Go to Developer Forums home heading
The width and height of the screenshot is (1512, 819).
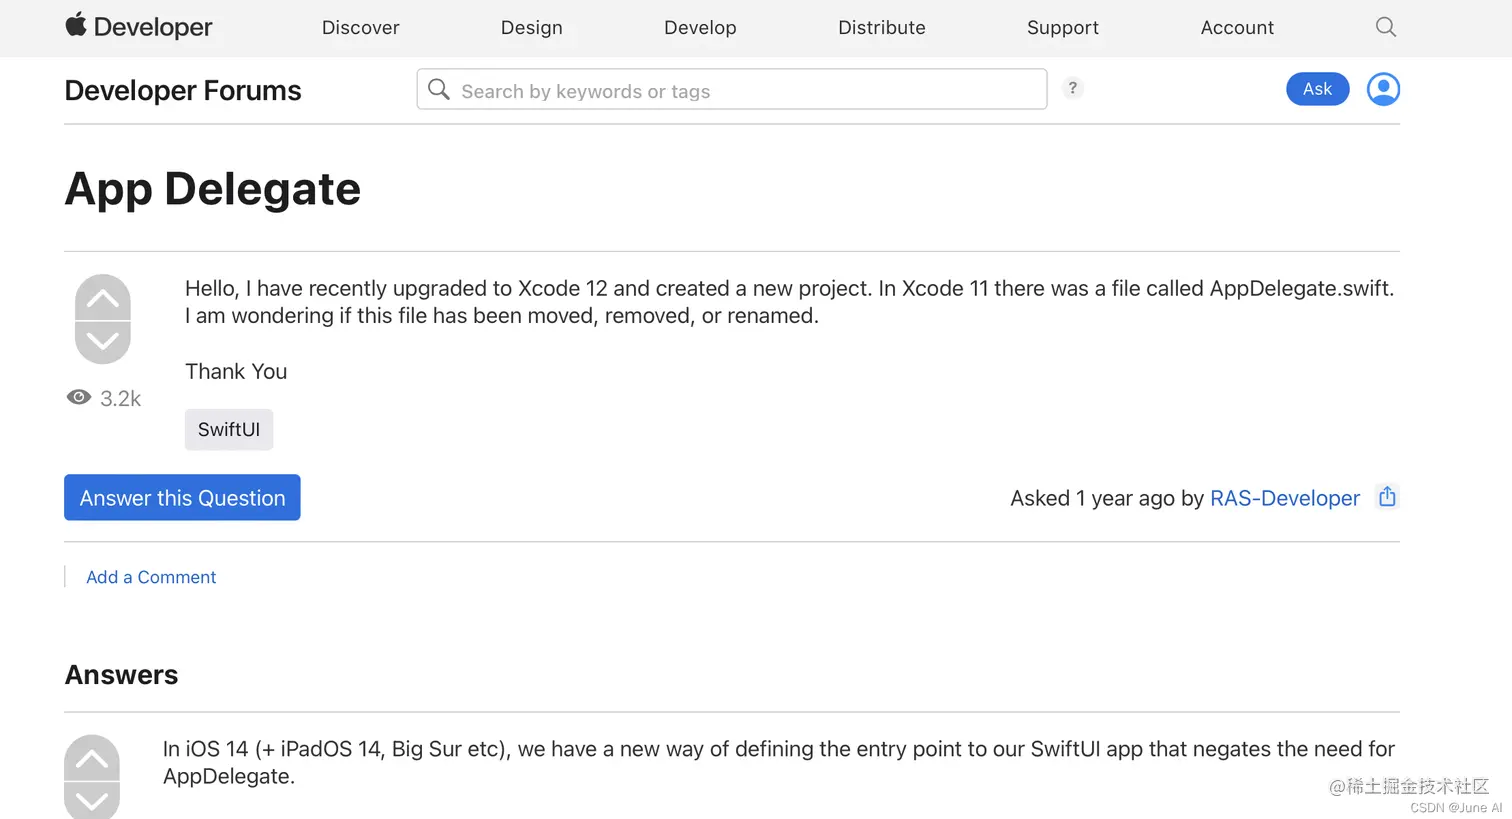[183, 90]
